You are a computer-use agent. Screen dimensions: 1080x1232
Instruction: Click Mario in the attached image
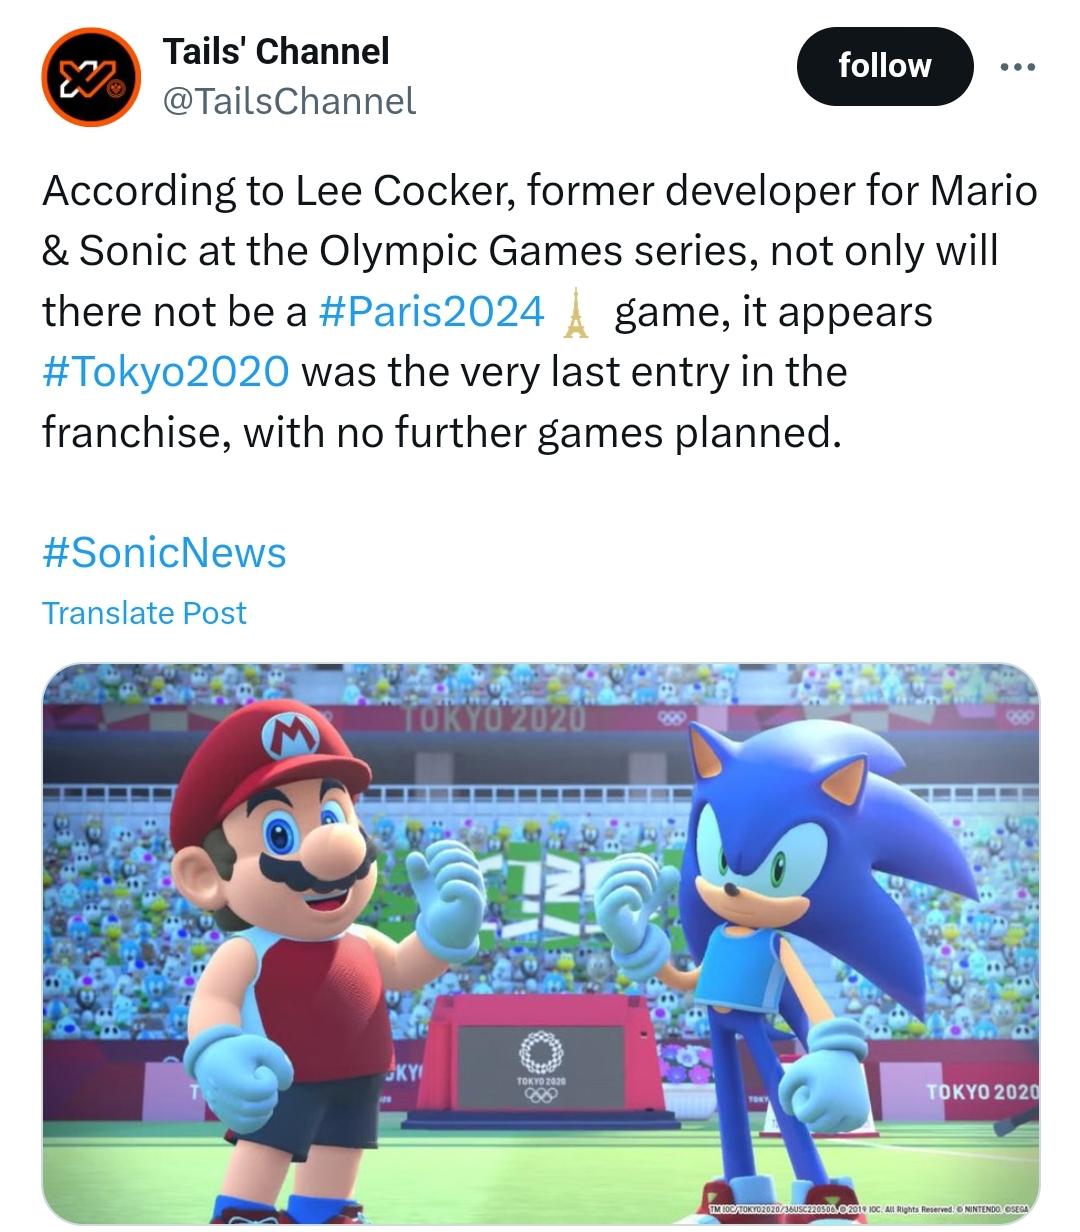tap(300, 950)
